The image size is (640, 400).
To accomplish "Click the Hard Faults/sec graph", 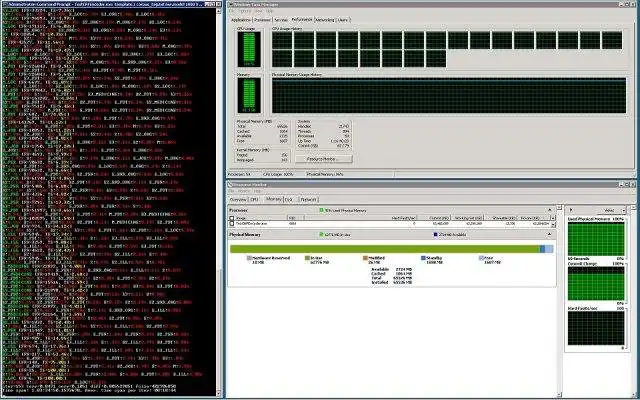I will pos(596,329).
